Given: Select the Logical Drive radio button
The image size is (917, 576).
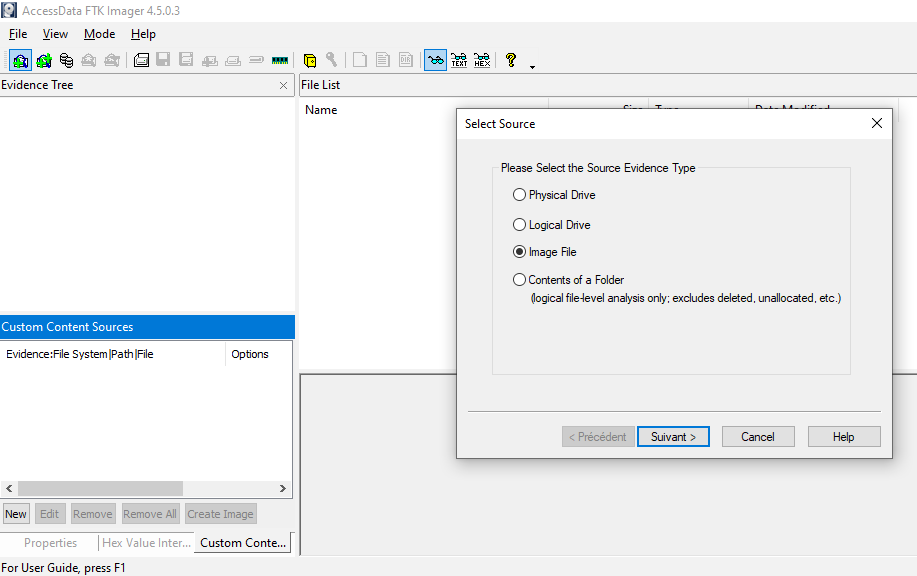Looking at the screenshot, I should [x=519, y=225].
